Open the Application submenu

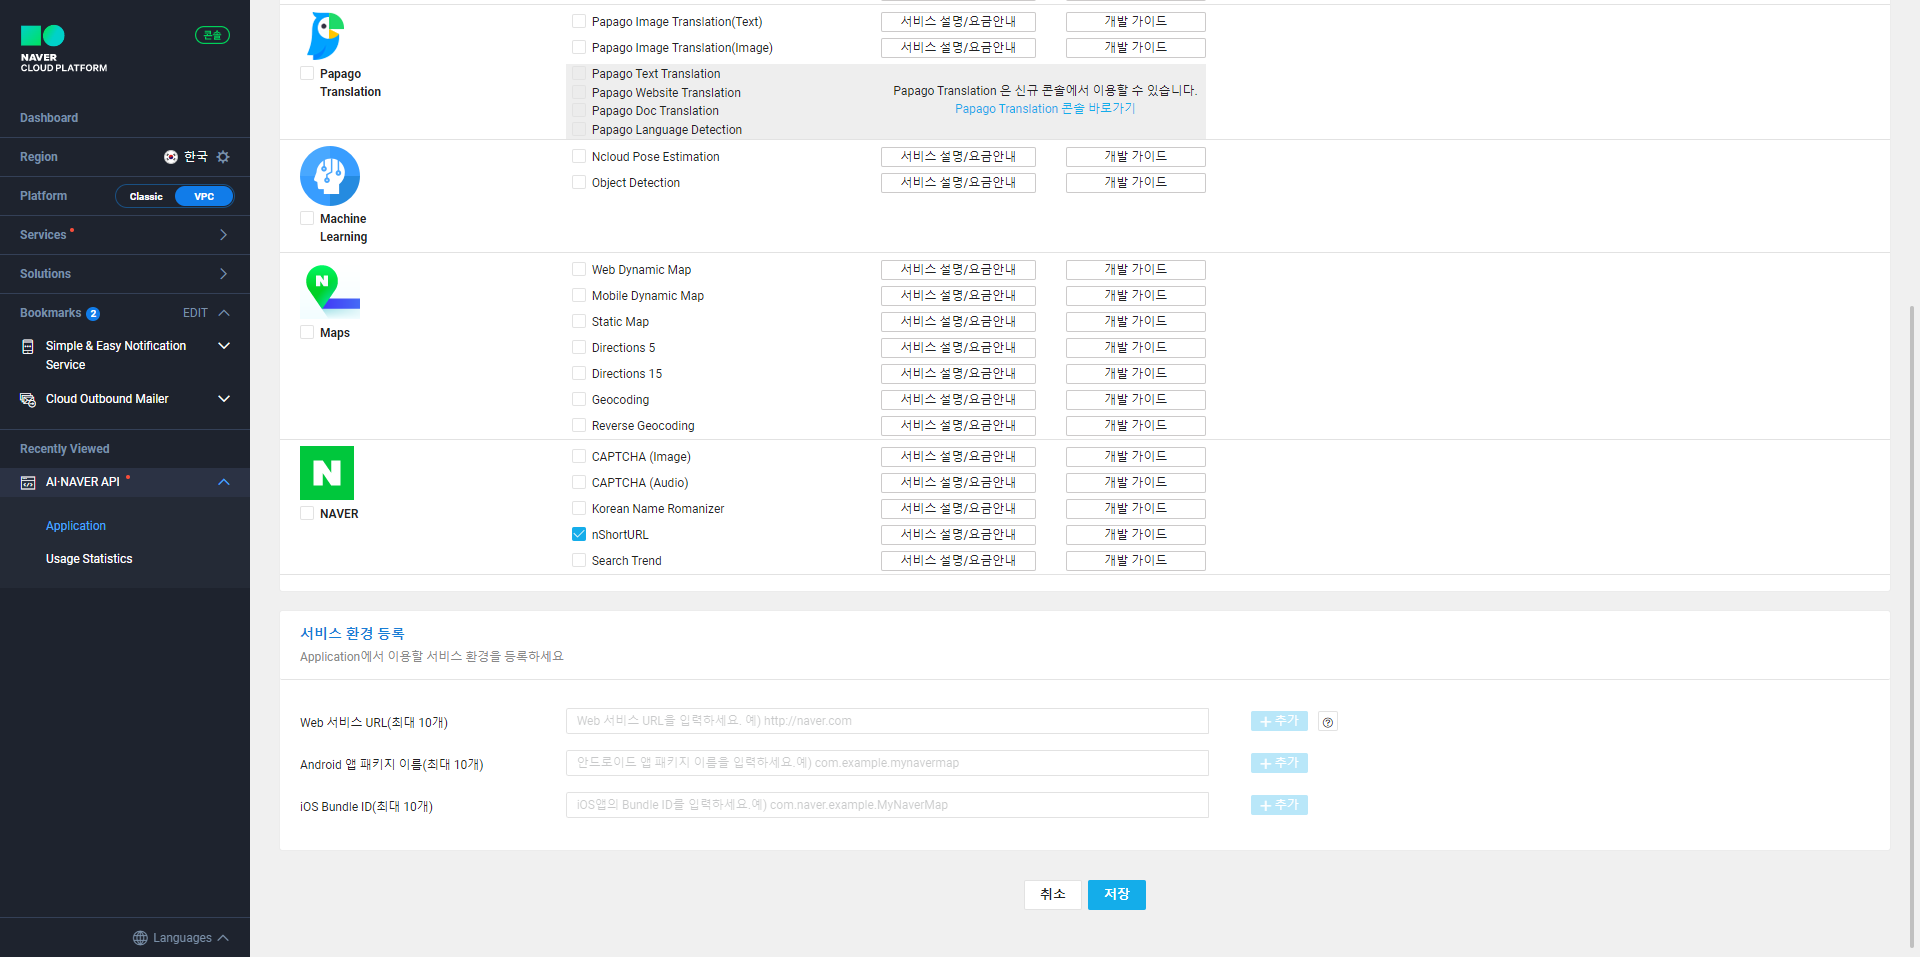76,526
